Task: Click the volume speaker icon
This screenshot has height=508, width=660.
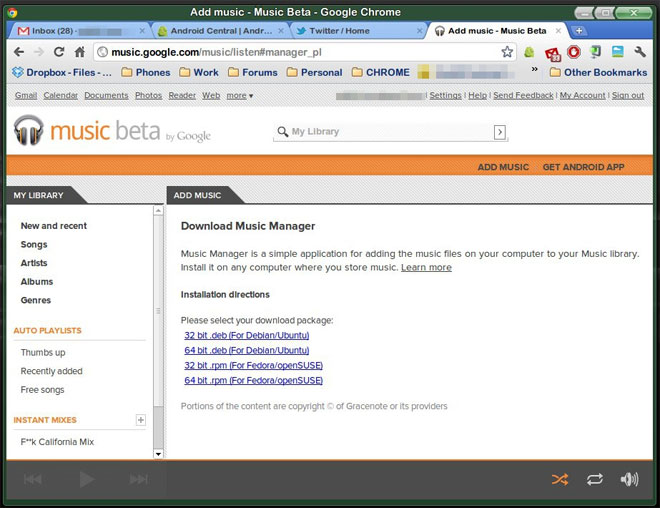Action: click(x=629, y=479)
